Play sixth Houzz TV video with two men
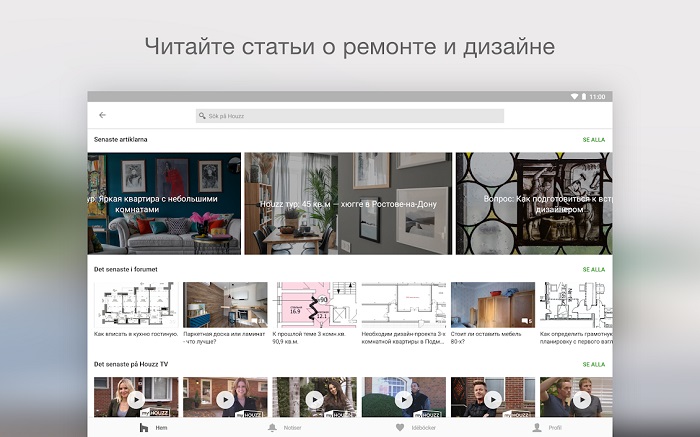The image size is (700, 437). point(582,400)
